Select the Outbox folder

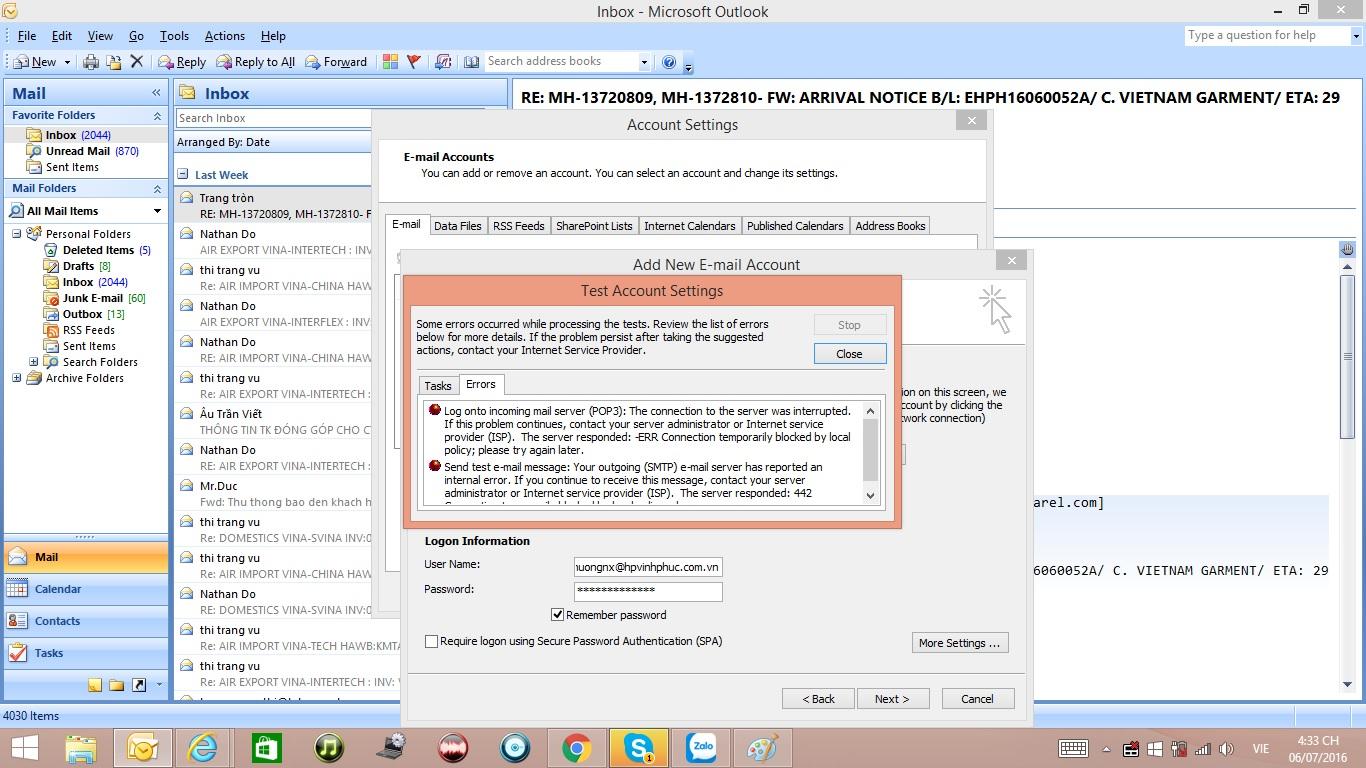tap(84, 314)
